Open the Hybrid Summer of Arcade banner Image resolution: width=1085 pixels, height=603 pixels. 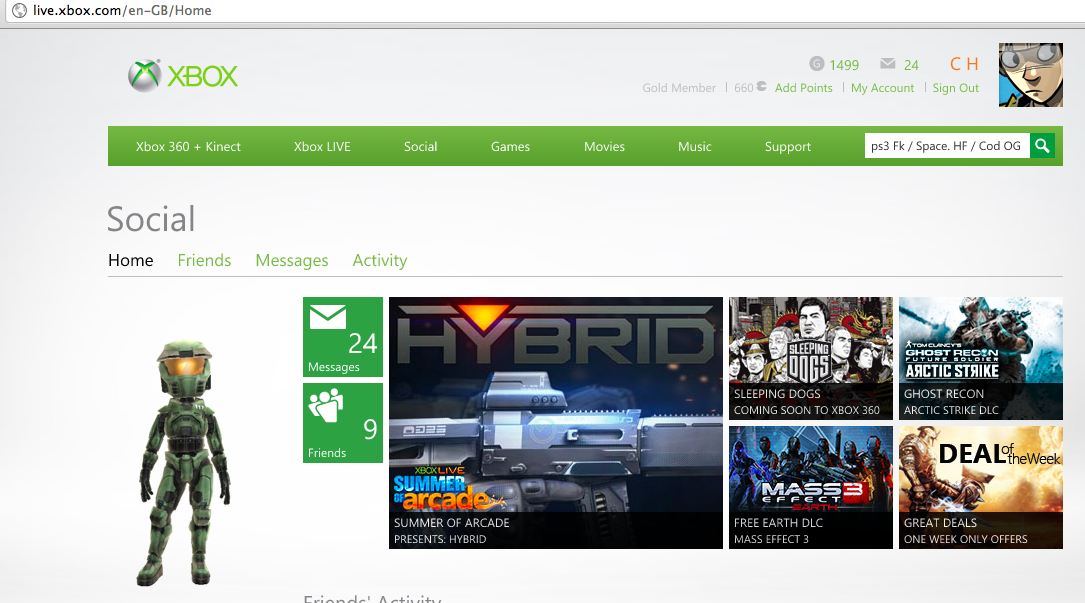tap(556, 423)
